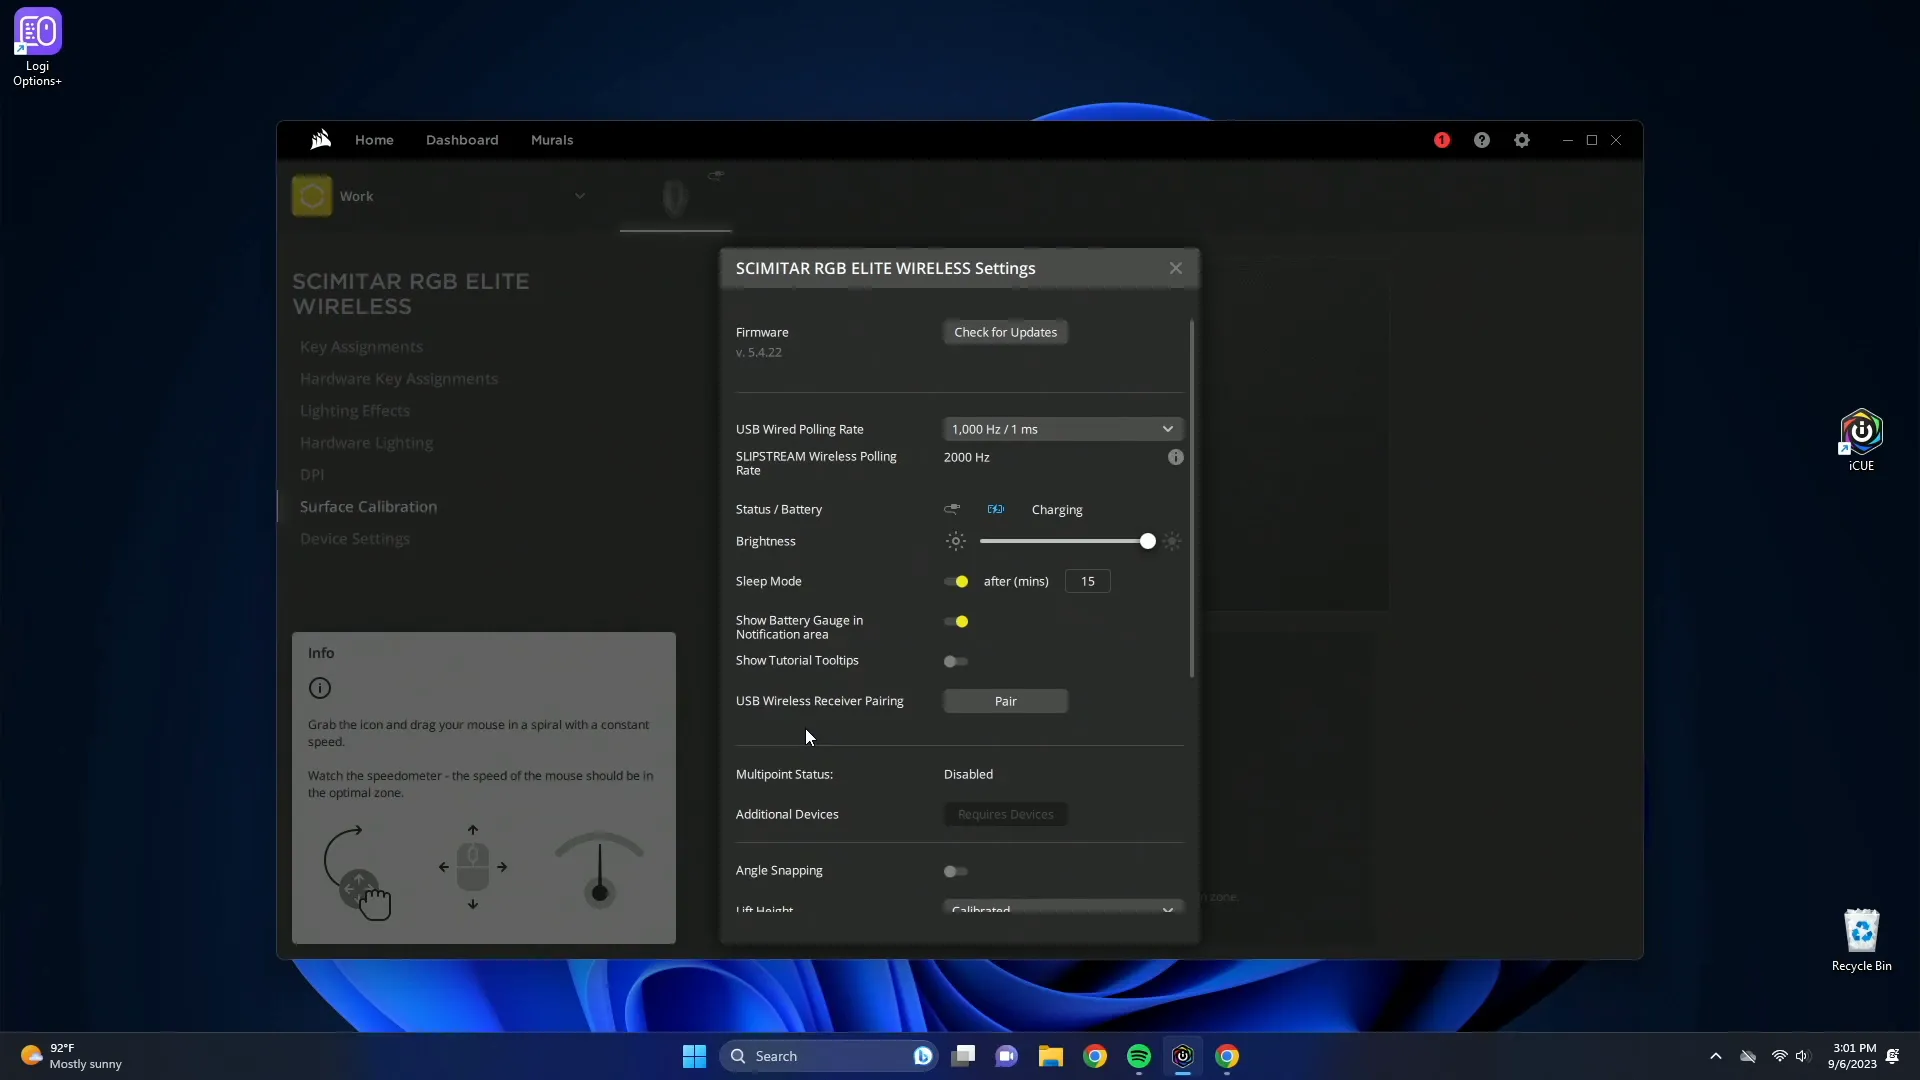This screenshot has width=1920, height=1080.
Task: Enable Show Tutorial Tooltips switch
Action: point(956,662)
